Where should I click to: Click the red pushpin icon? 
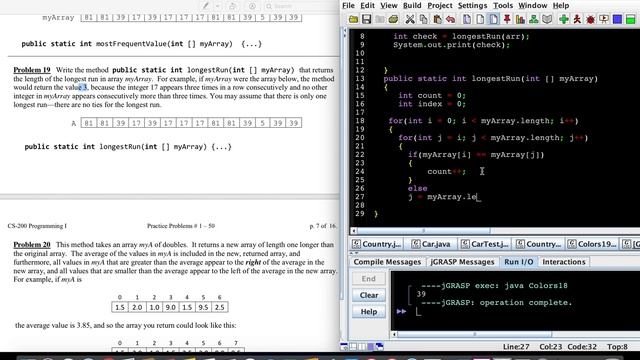[x=507, y=19]
